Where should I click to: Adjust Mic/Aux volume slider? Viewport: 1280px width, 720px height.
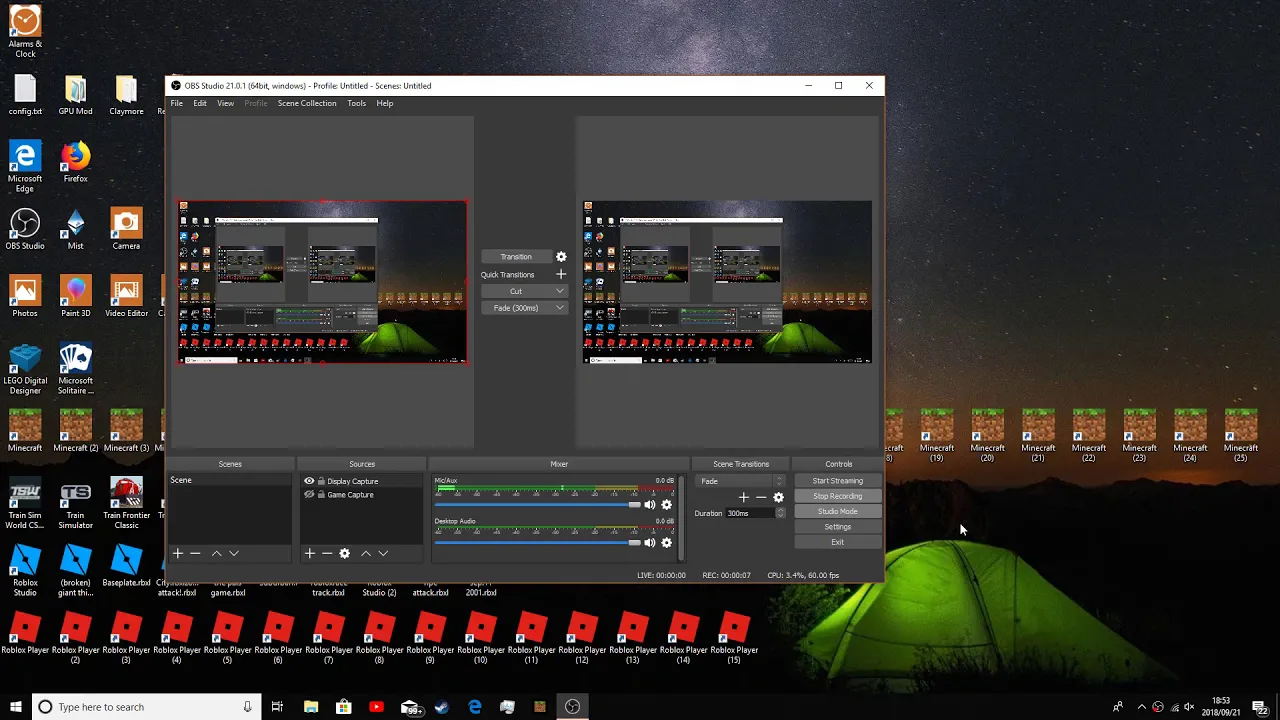[537, 505]
